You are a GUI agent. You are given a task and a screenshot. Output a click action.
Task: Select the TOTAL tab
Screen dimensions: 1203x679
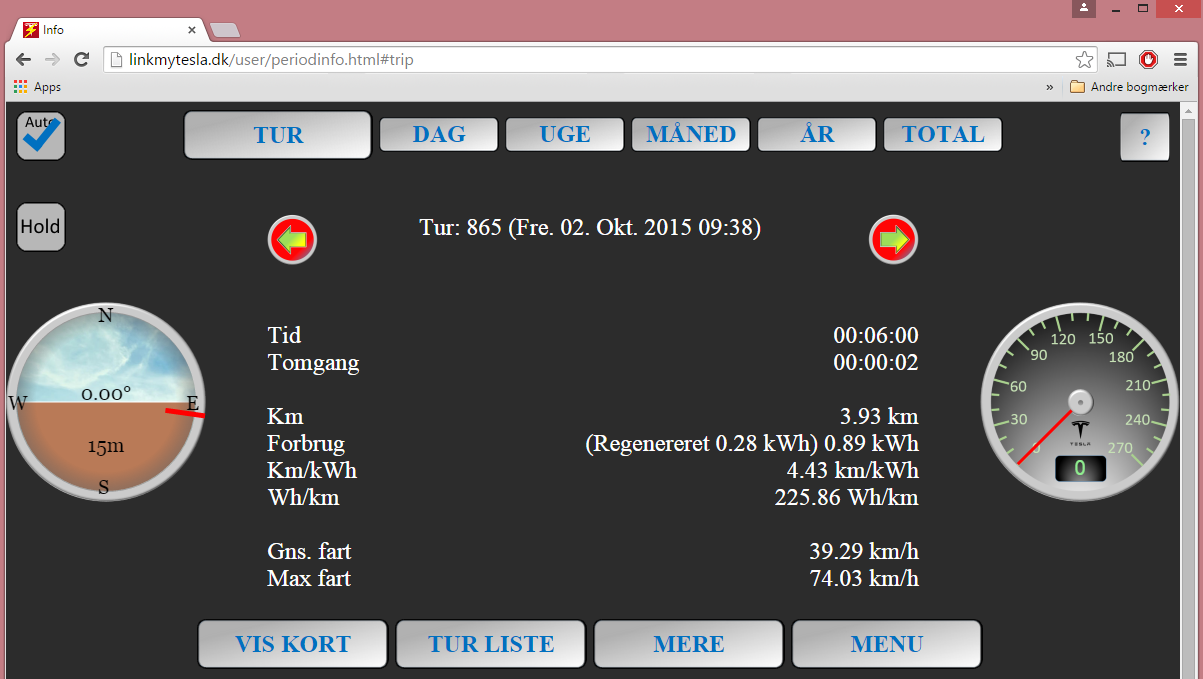(x=943, y=135)
